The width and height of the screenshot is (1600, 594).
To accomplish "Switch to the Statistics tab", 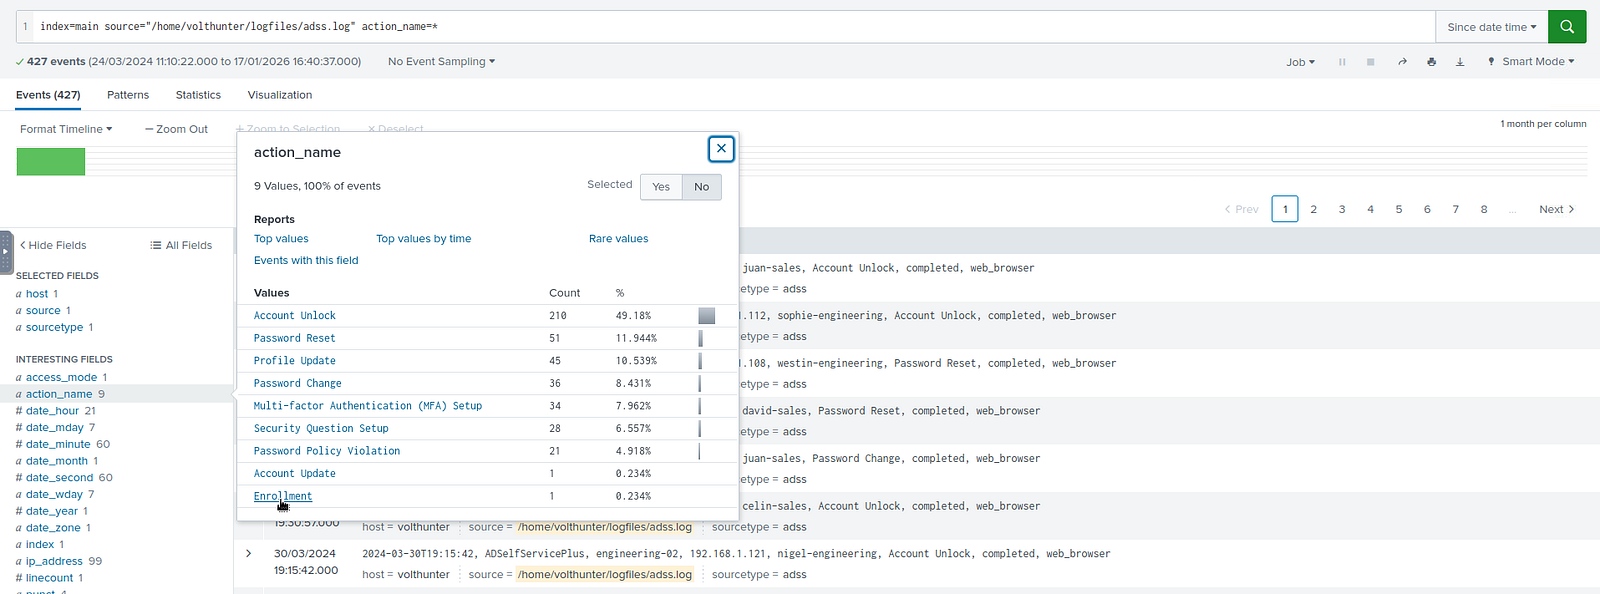I will [x=198, y=95].
